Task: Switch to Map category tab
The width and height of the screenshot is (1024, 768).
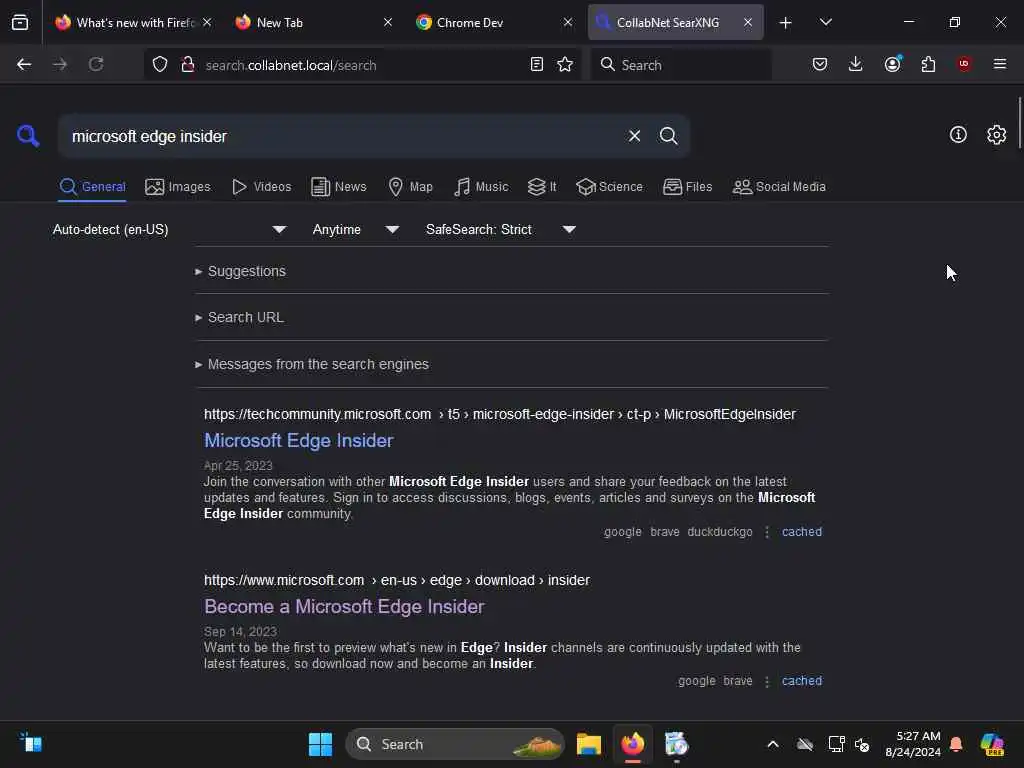Action: (x=411, y=187)
